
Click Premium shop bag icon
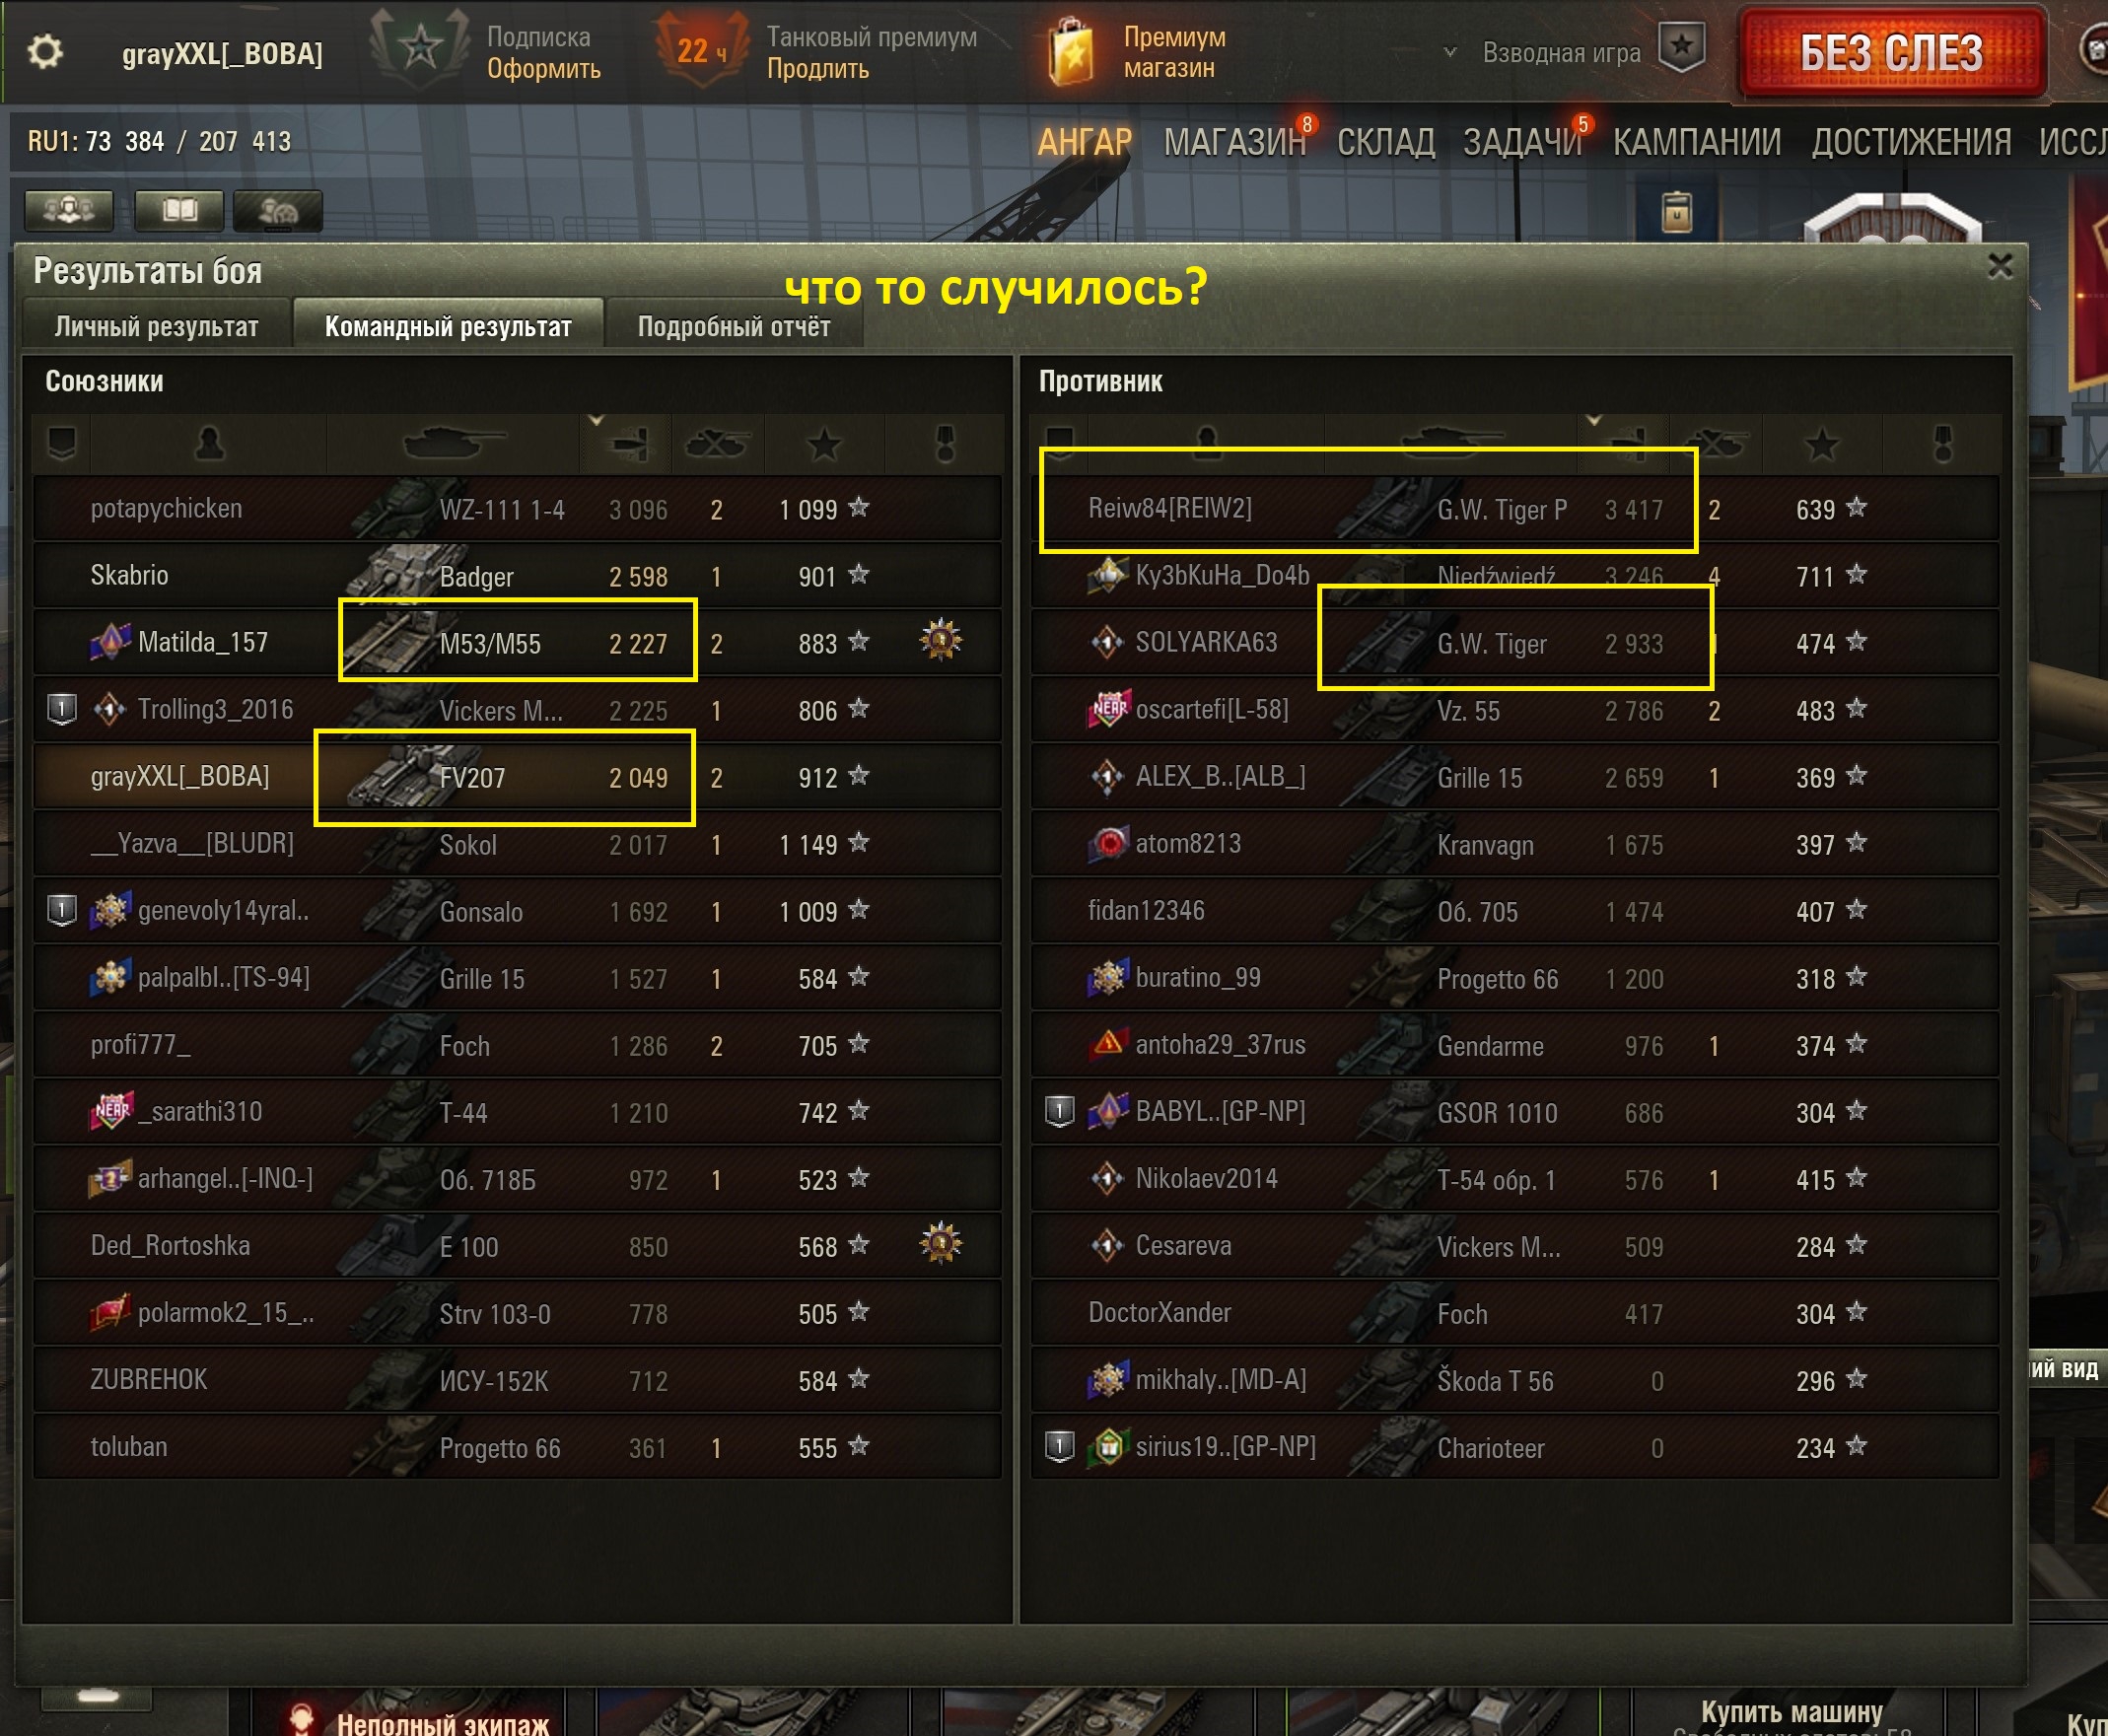coord(1070,52)
